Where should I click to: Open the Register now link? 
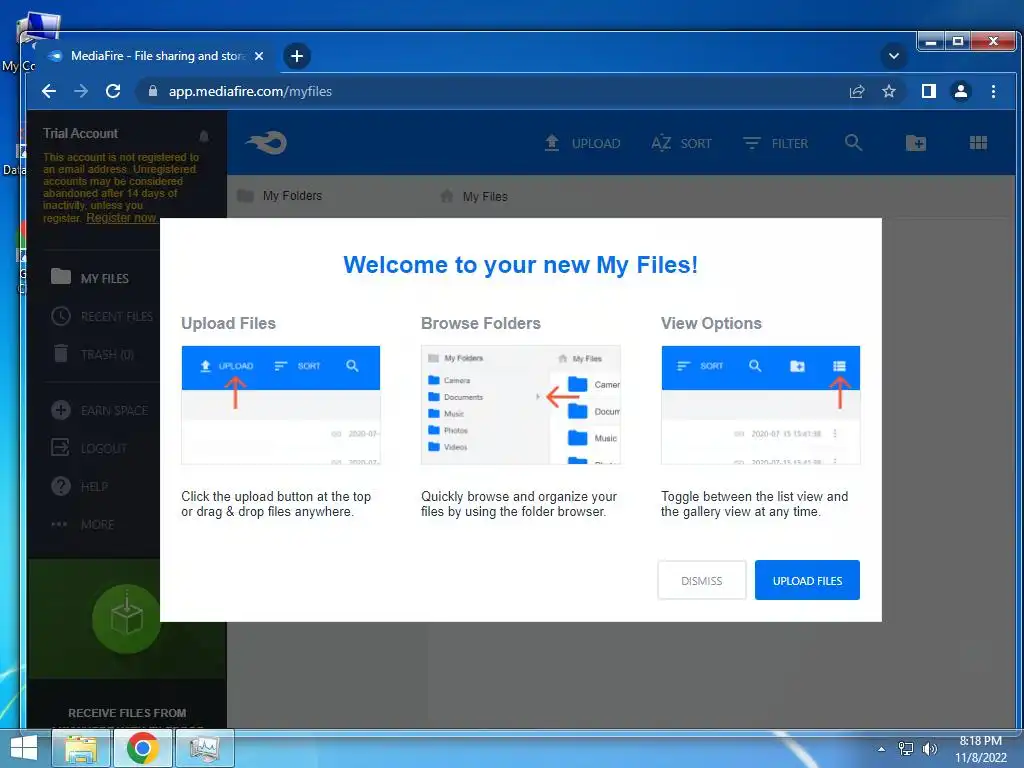click(x=121, y=217)
